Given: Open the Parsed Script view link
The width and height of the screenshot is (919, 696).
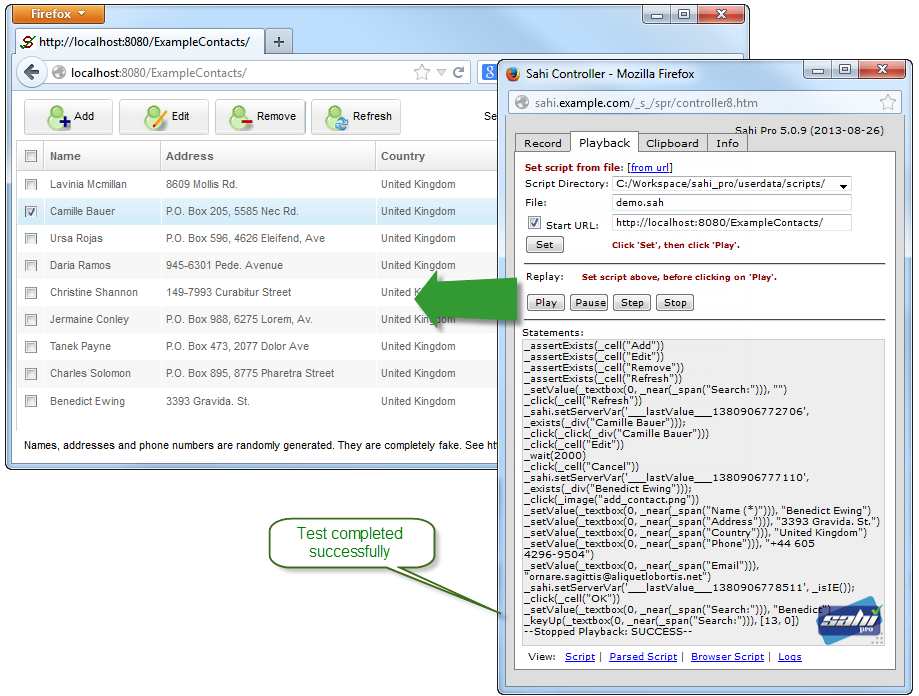Looking at the screenshot, I should coord(643,657).
